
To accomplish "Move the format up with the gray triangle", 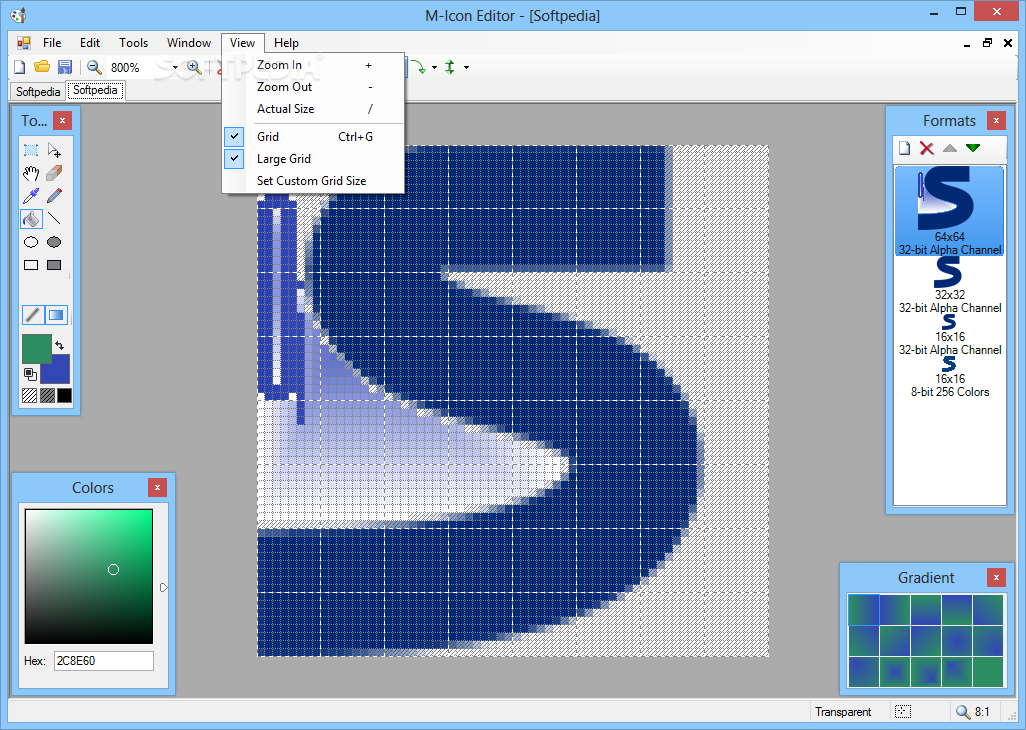I will 949,148.
